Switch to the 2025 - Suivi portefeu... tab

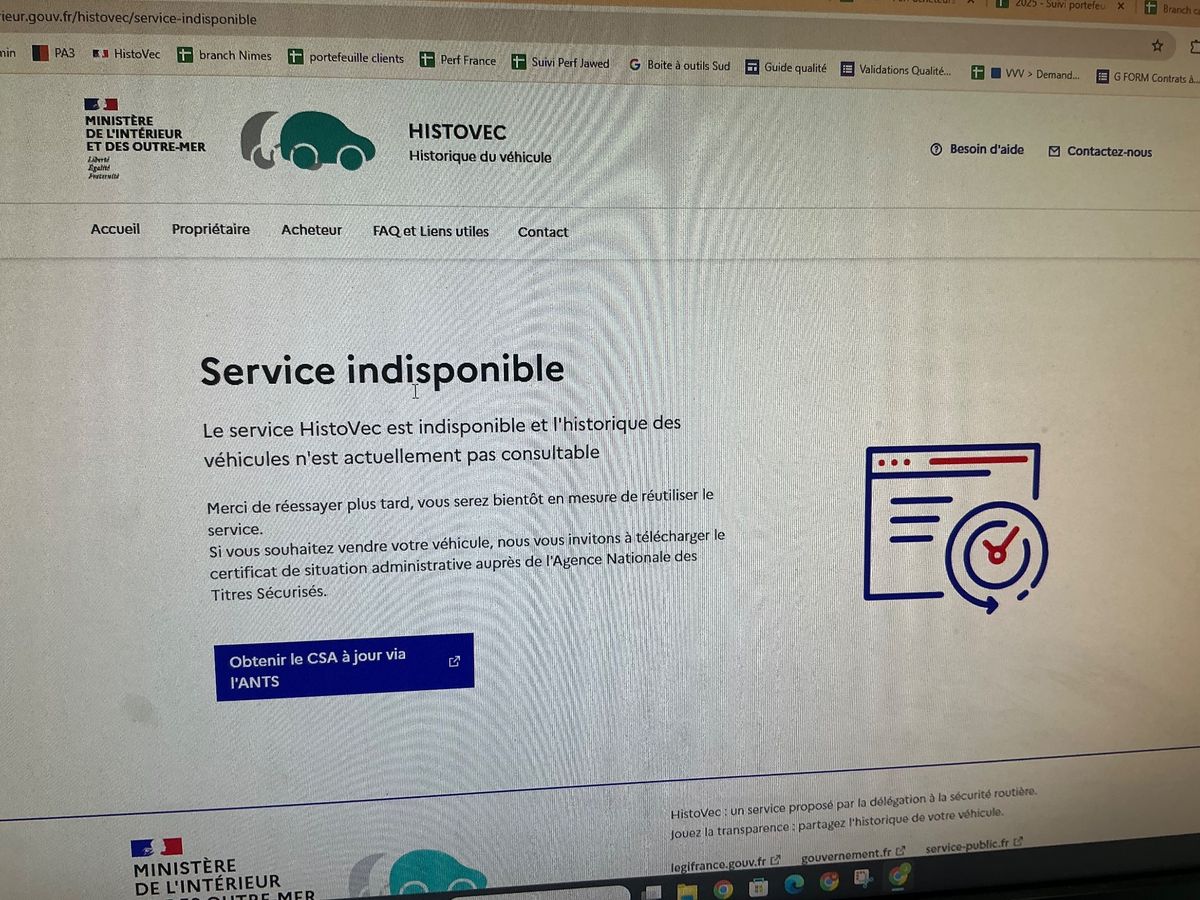[x=1058, y=5]
